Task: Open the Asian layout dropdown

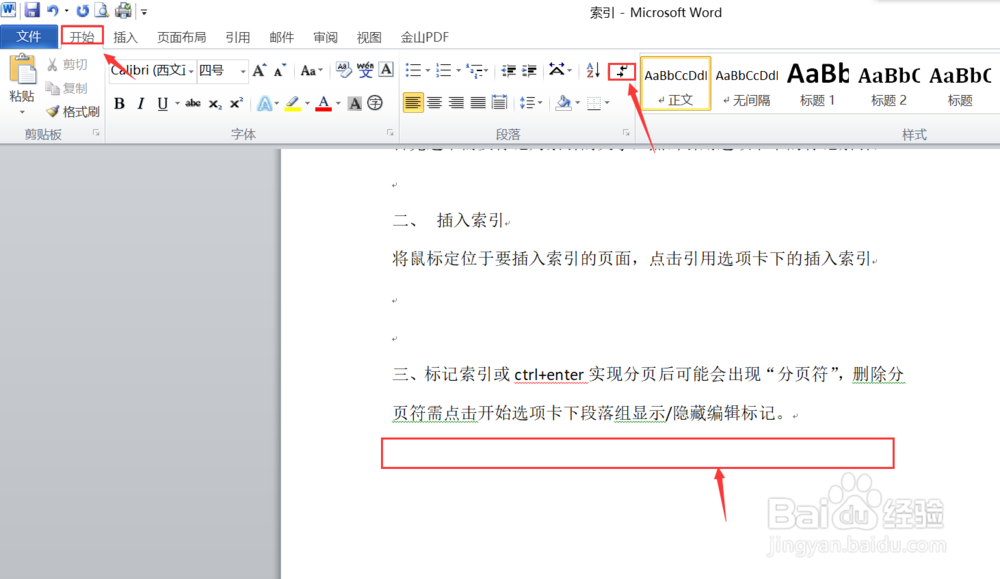Action: [x=561, y=70]
